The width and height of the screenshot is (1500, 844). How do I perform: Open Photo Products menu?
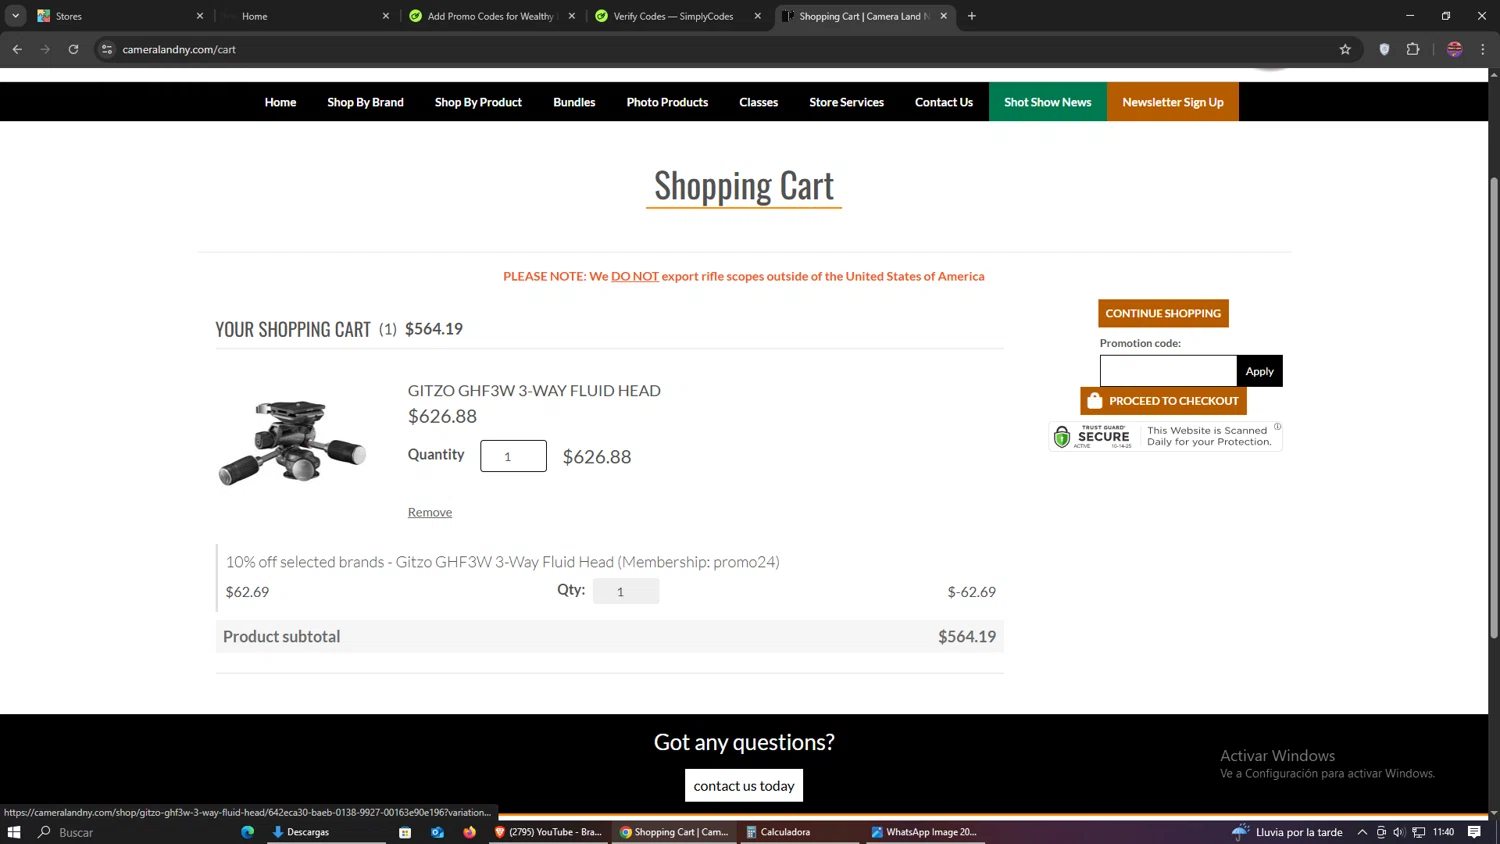[x=667, y=102]
